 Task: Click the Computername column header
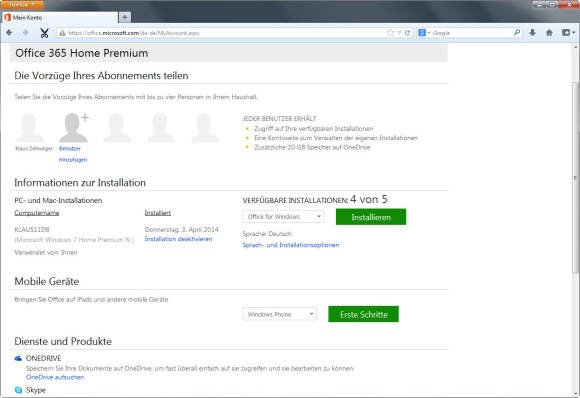point(37,213)
